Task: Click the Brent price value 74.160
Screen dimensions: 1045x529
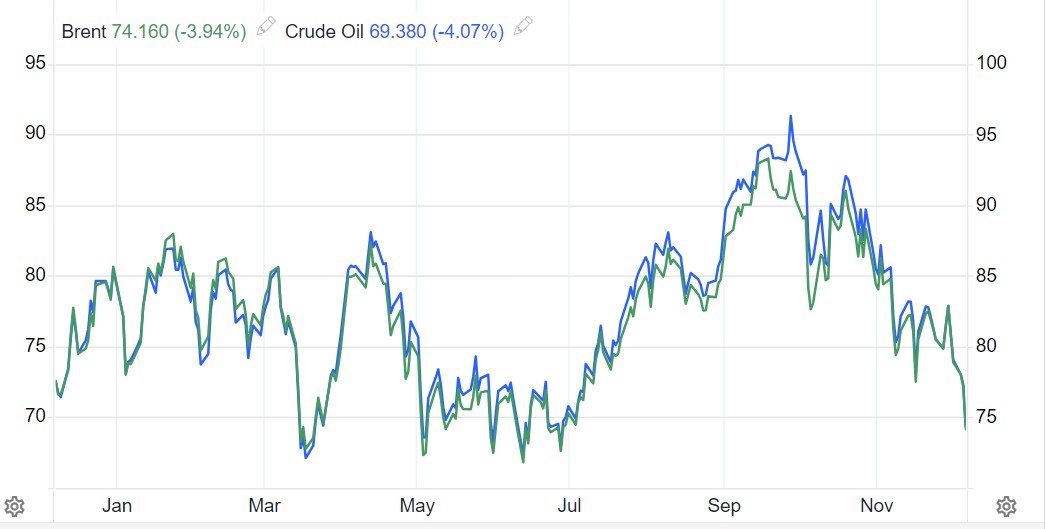Action: coord(138,31)
